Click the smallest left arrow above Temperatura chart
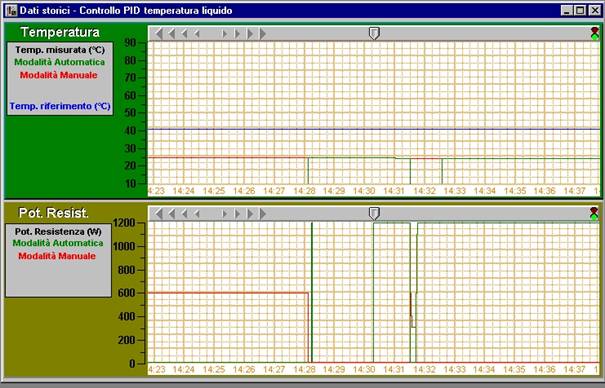605x388 pixels. click(197, 34)
